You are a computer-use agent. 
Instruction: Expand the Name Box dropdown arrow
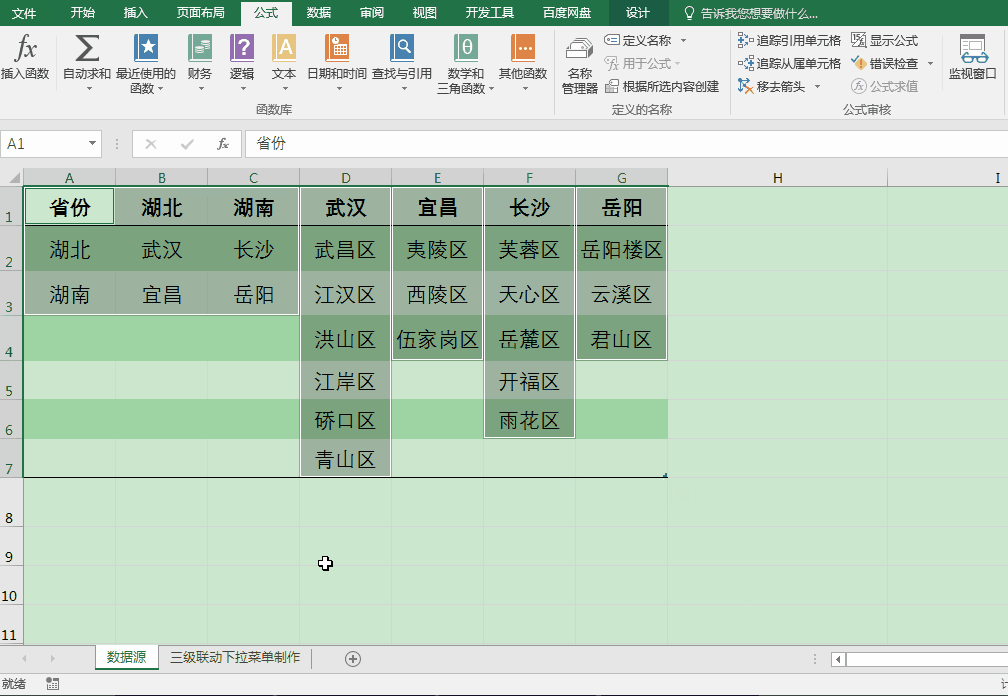[93, 143]
